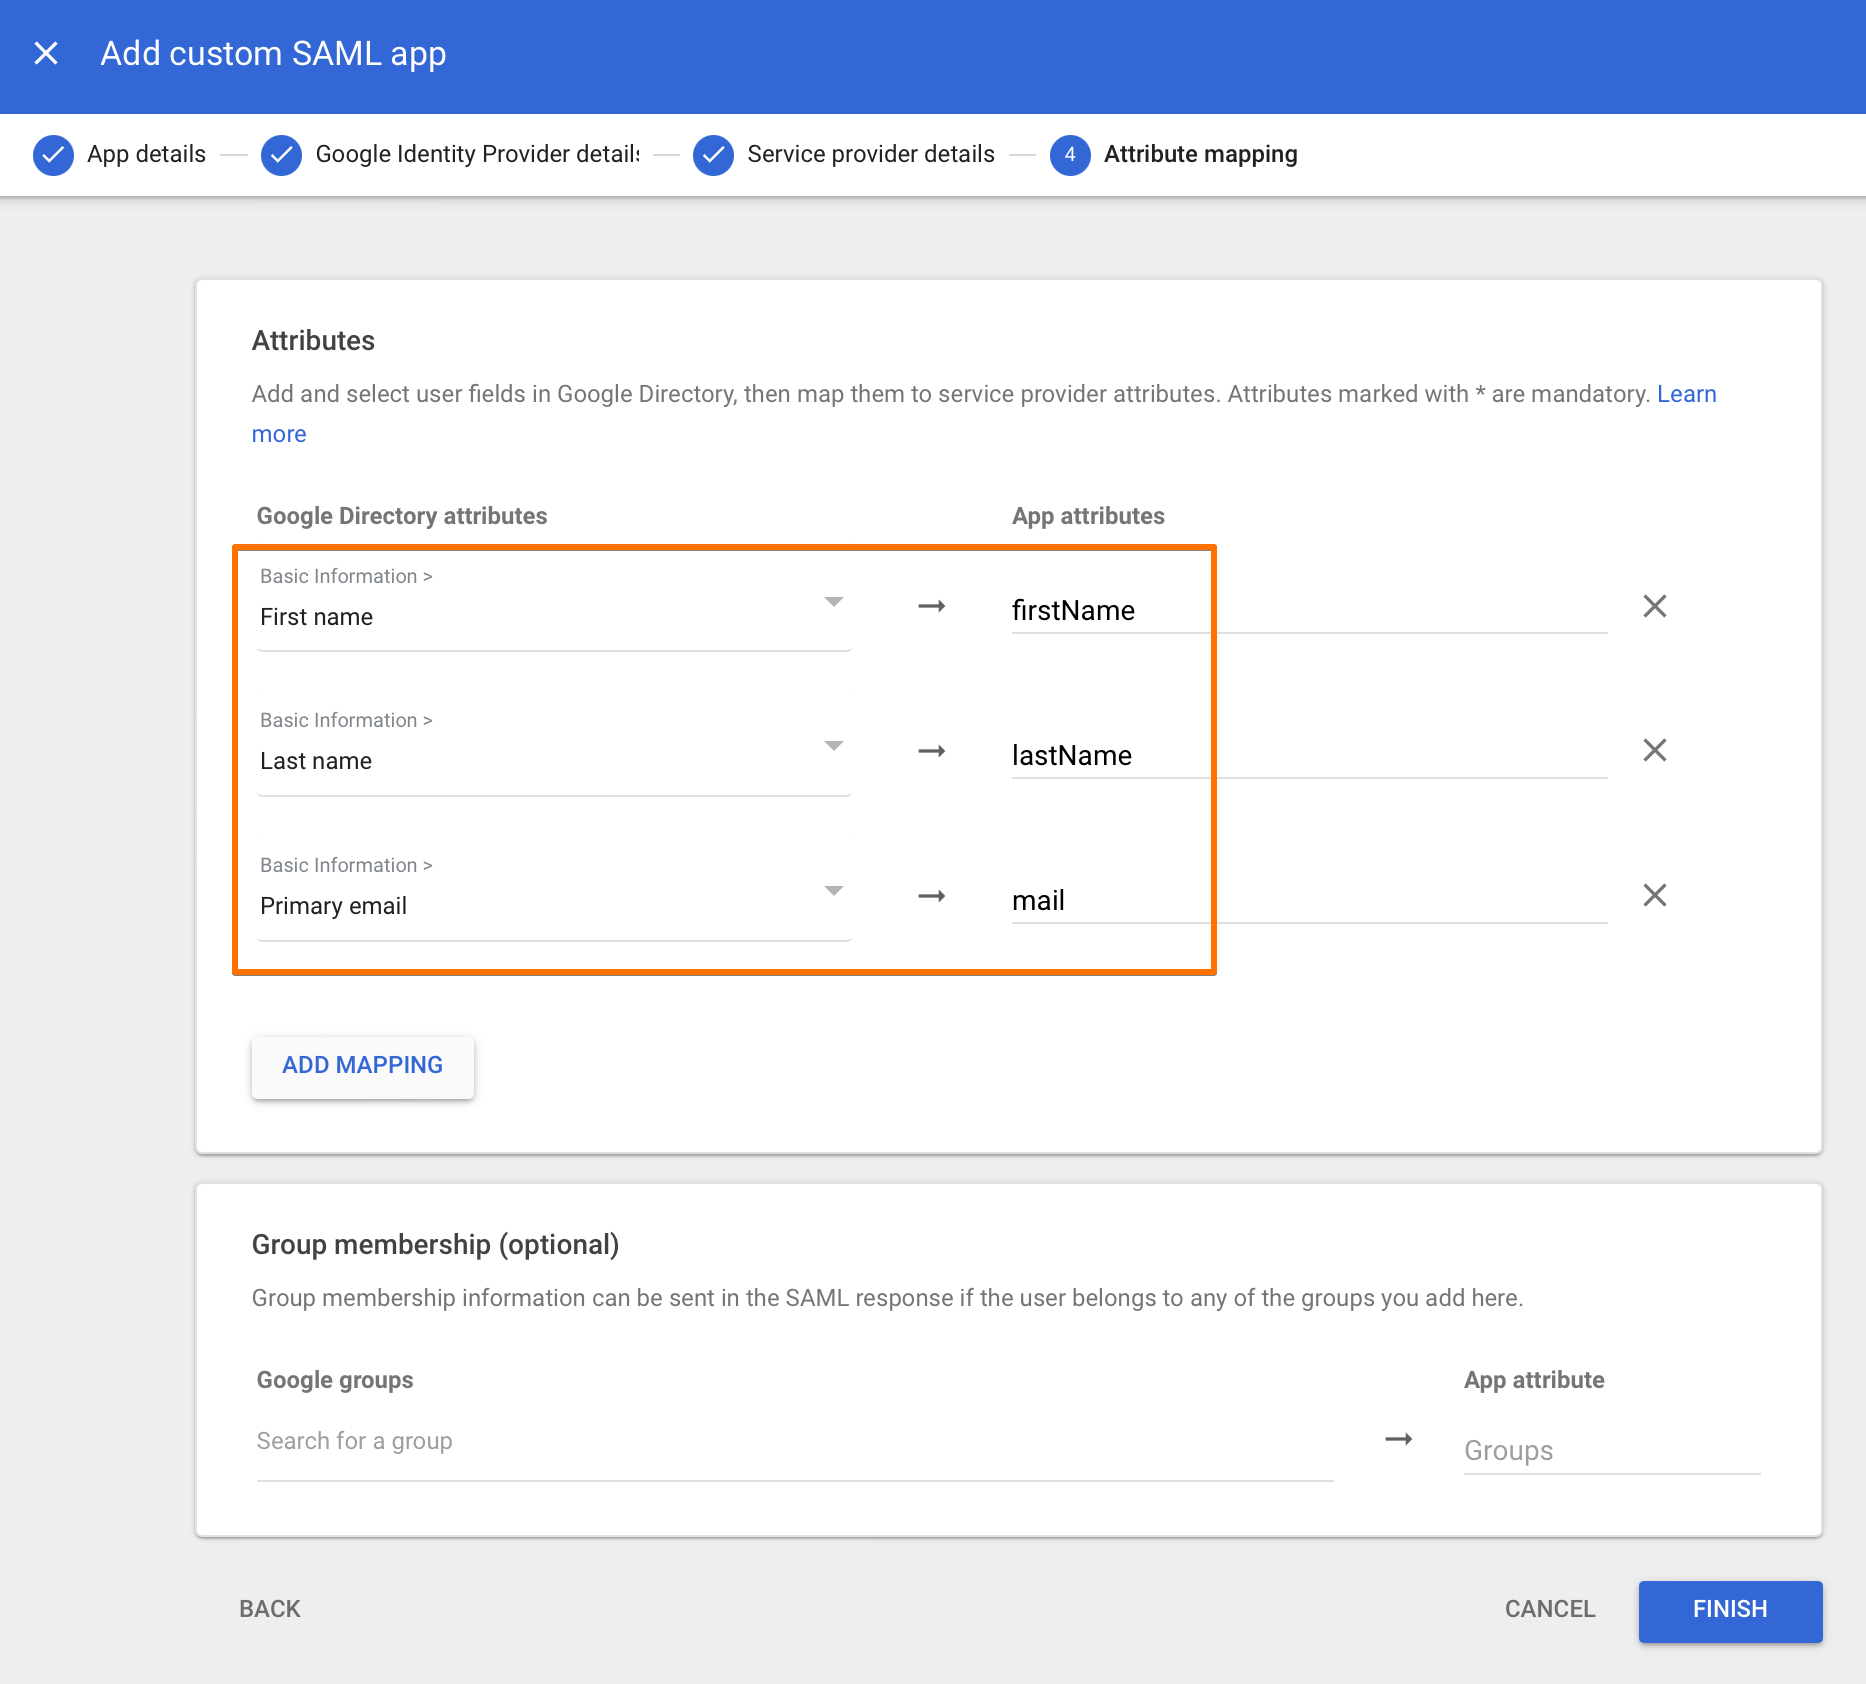
Task: Click the ADD MAPPING button
Action: point(363,1066)
